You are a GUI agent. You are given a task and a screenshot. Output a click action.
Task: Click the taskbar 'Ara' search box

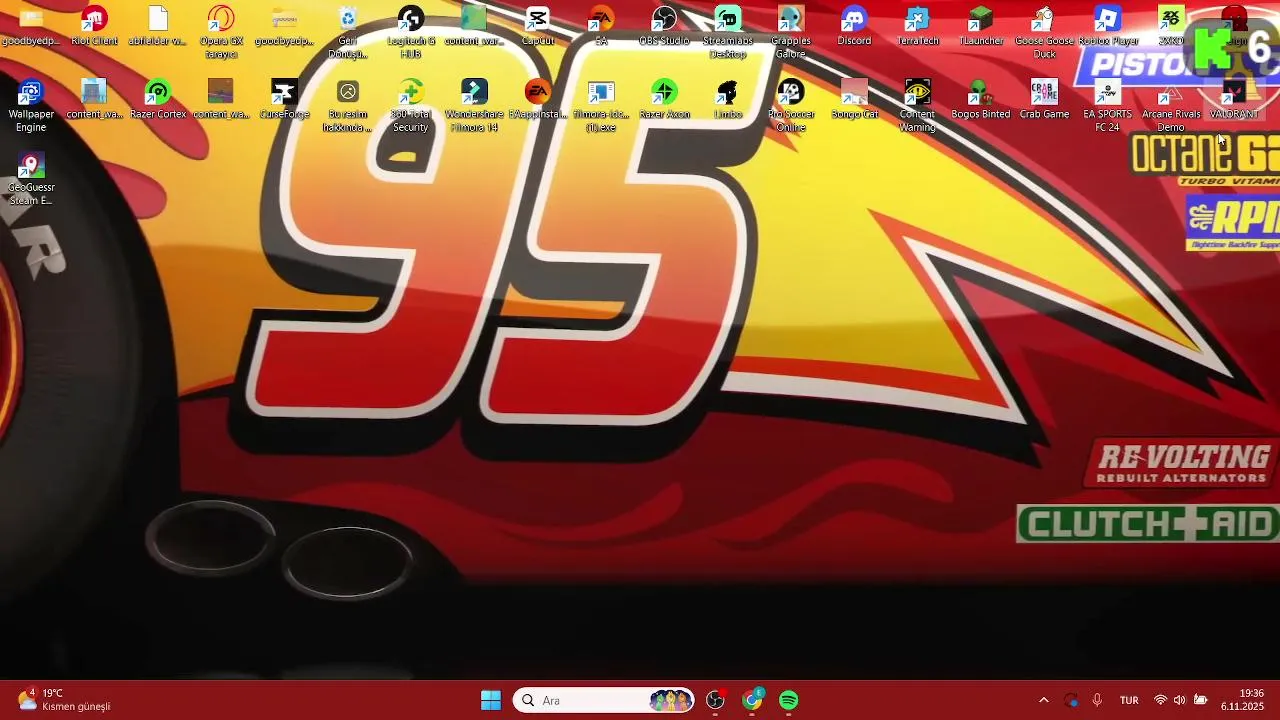tap(604, 700)
